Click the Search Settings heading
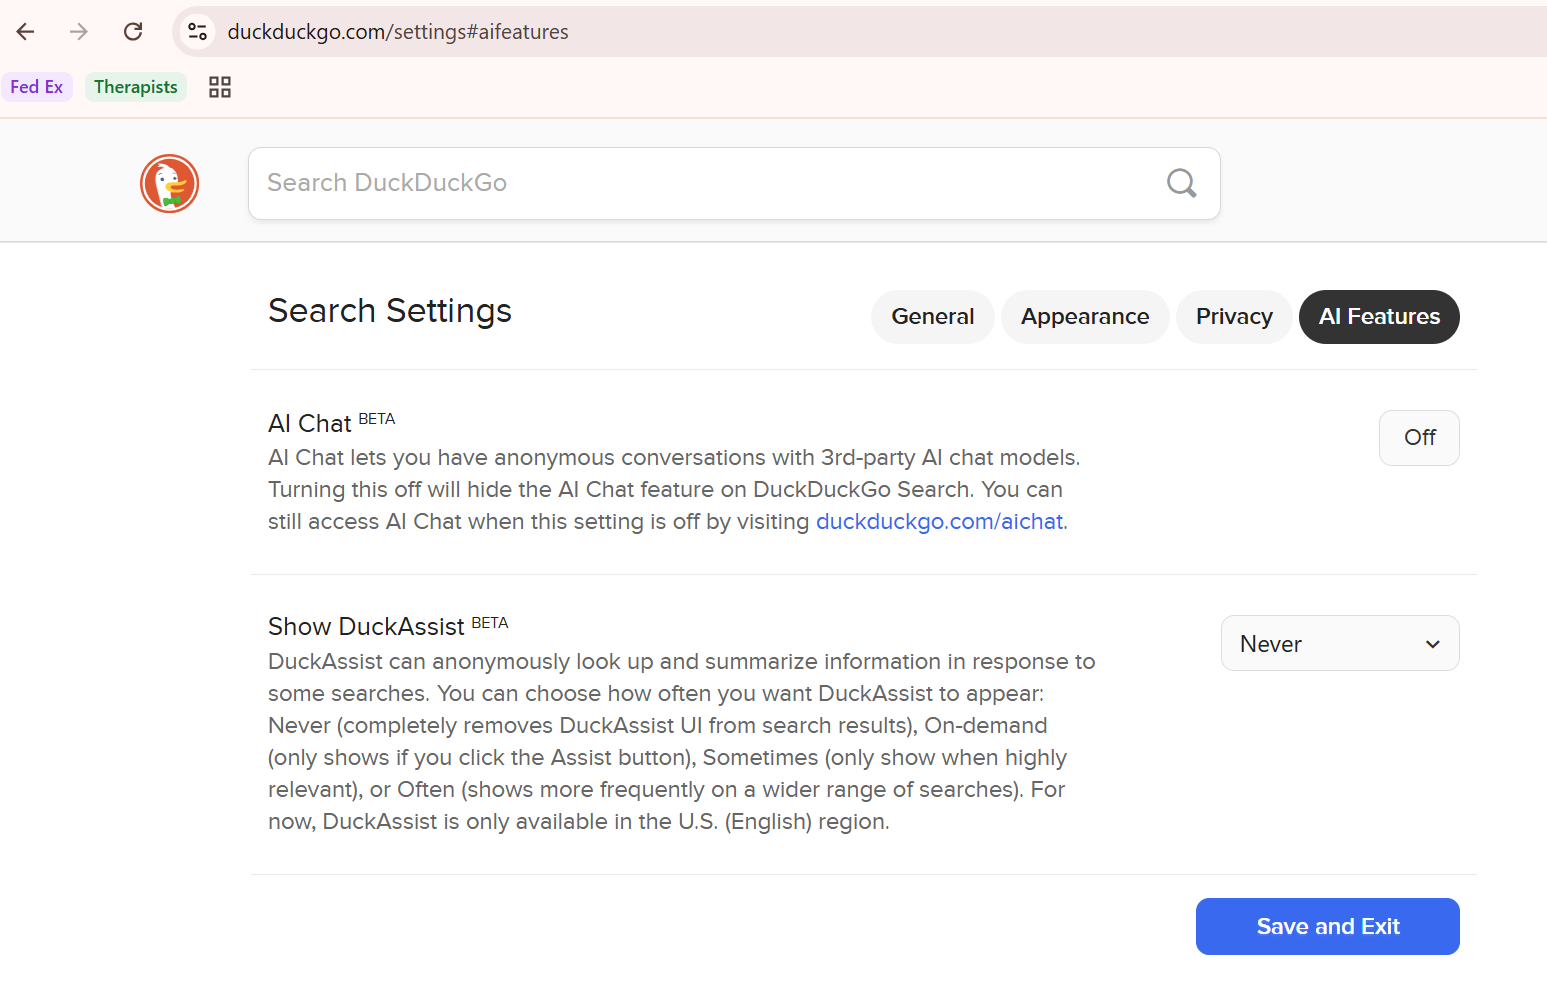The image size is (1547, 1008). 390,311
